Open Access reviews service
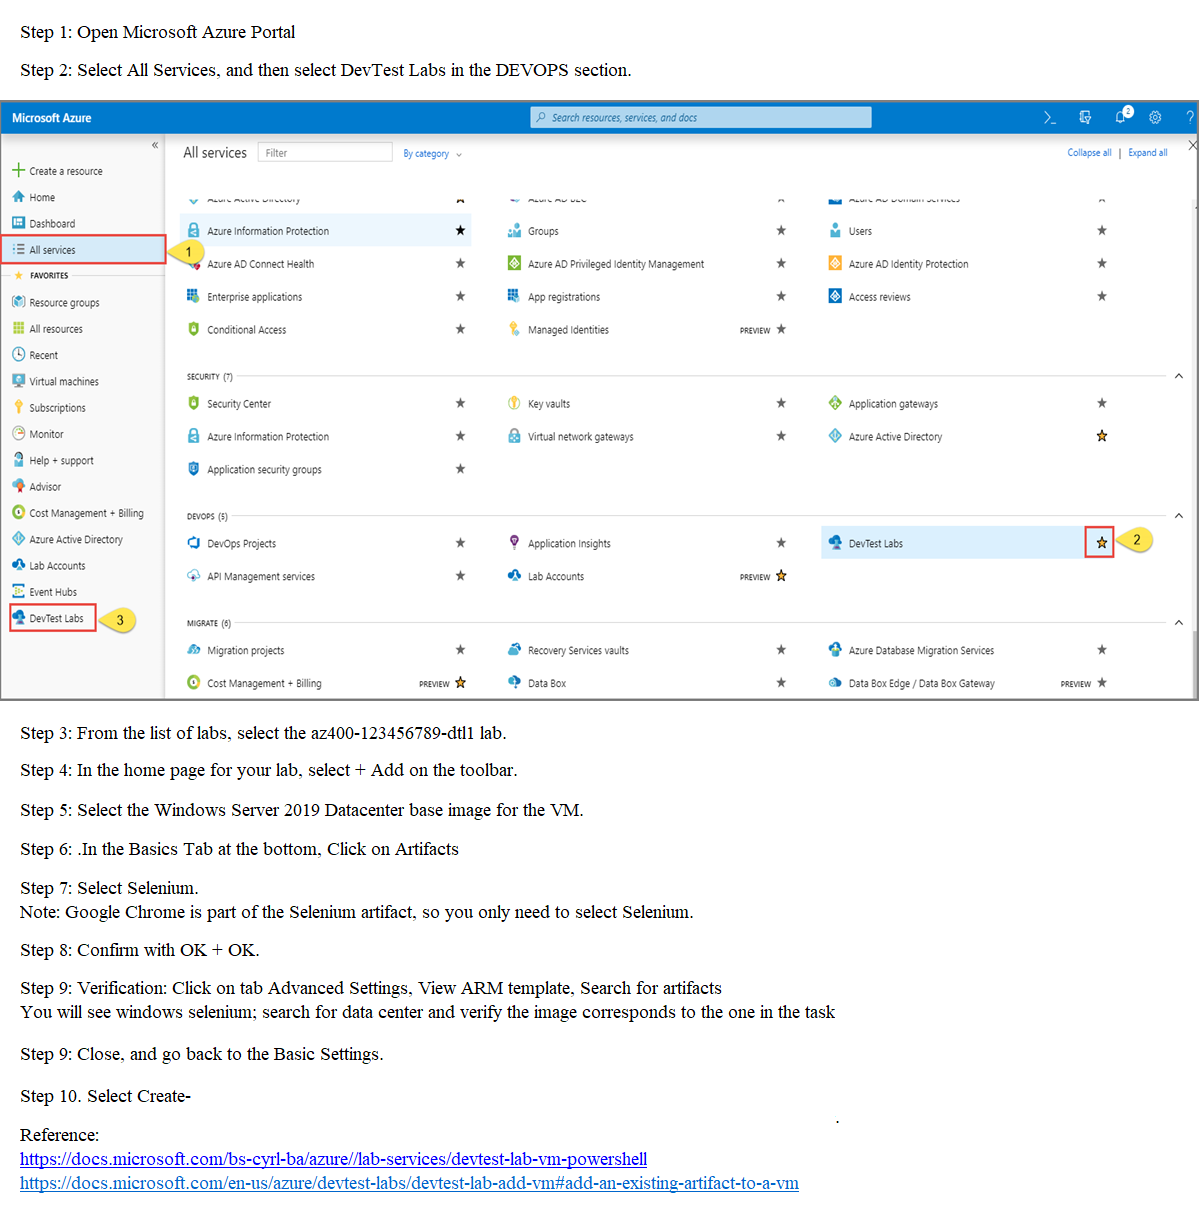The image size is (1199, 1213). (880, 297)
